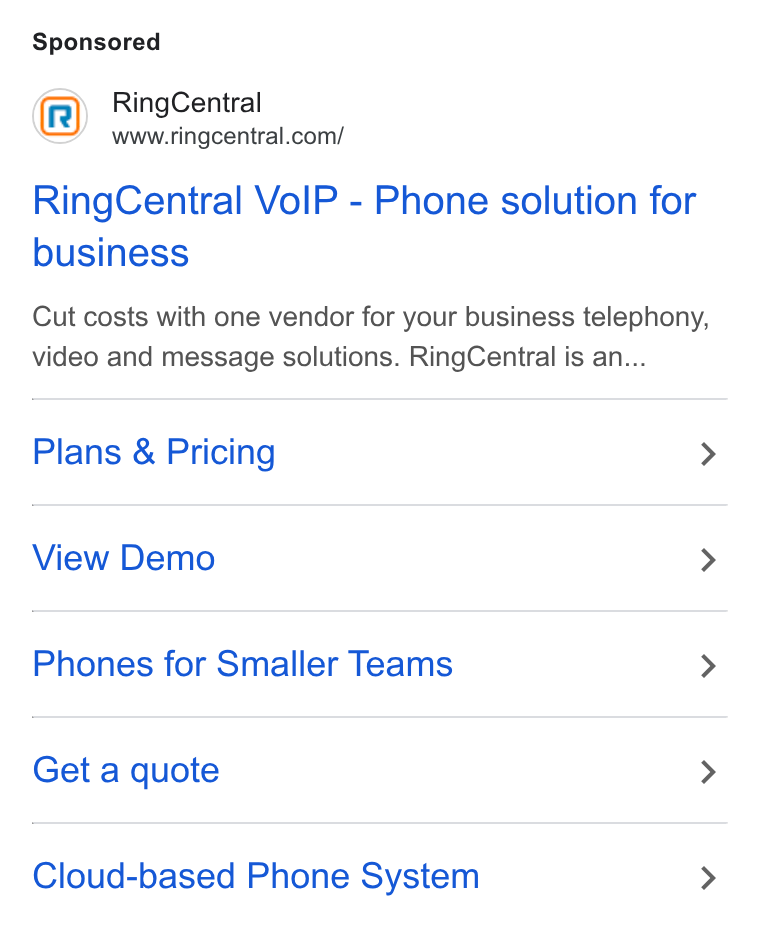Expand the Get a quote arrow
760x928 pixels.
708,772
